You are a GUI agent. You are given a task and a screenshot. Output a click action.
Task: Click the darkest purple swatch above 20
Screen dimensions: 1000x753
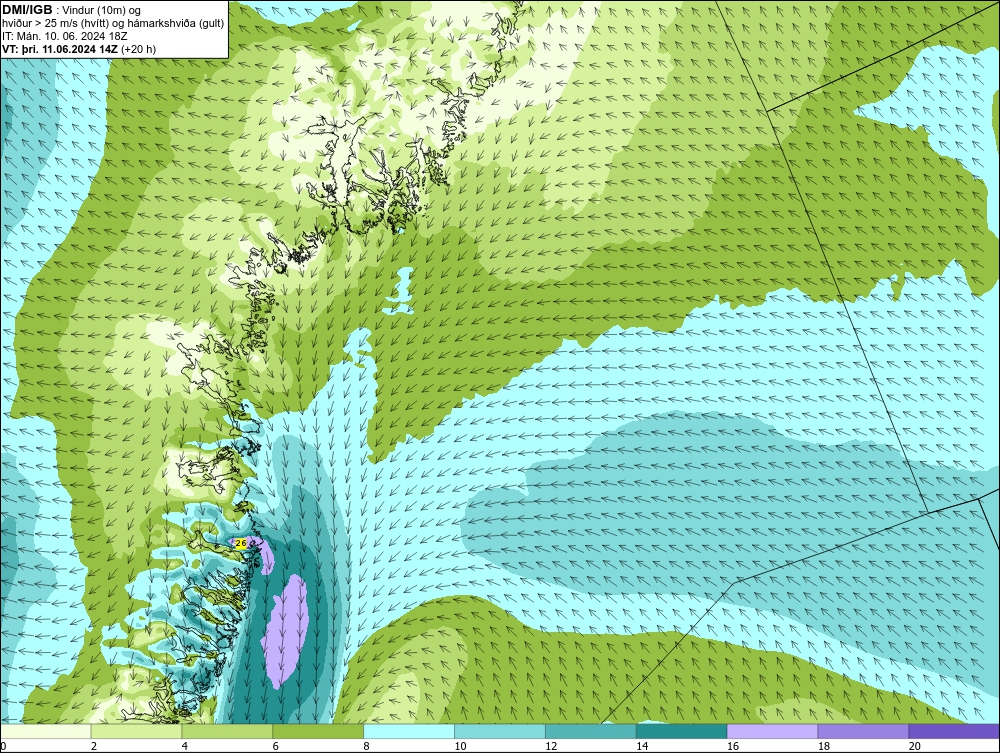coord(954,731)
